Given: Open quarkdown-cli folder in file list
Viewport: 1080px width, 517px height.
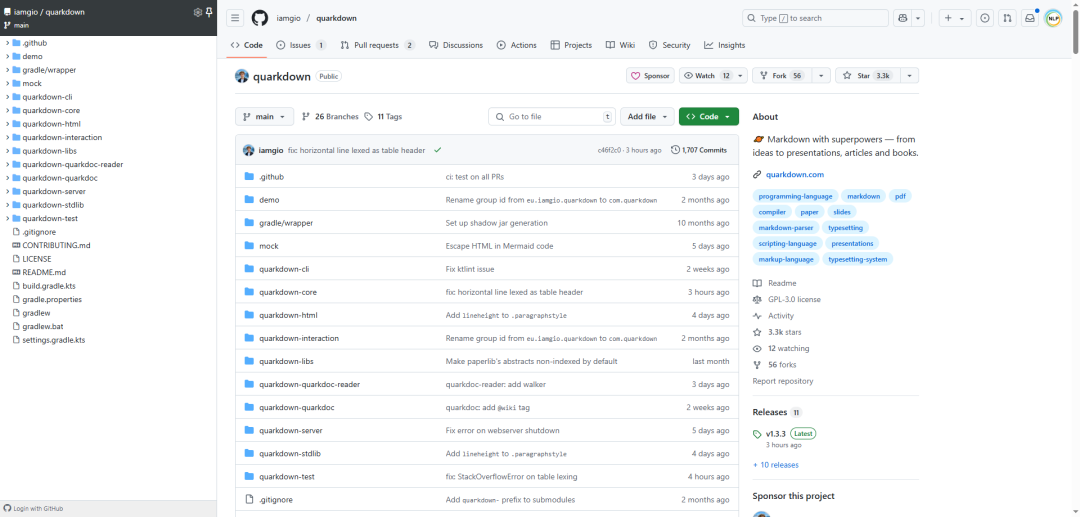Looking at the screenshot, I should [284, 269].
